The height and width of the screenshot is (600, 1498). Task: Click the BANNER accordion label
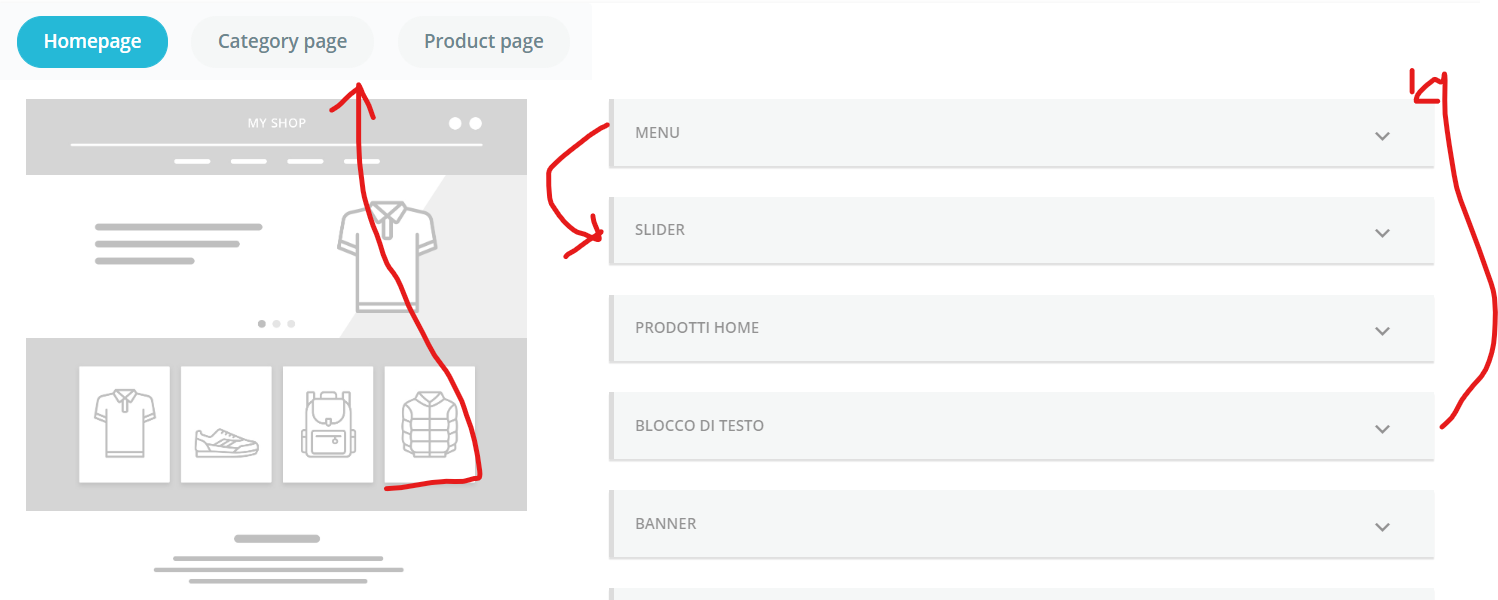point(665,524)
